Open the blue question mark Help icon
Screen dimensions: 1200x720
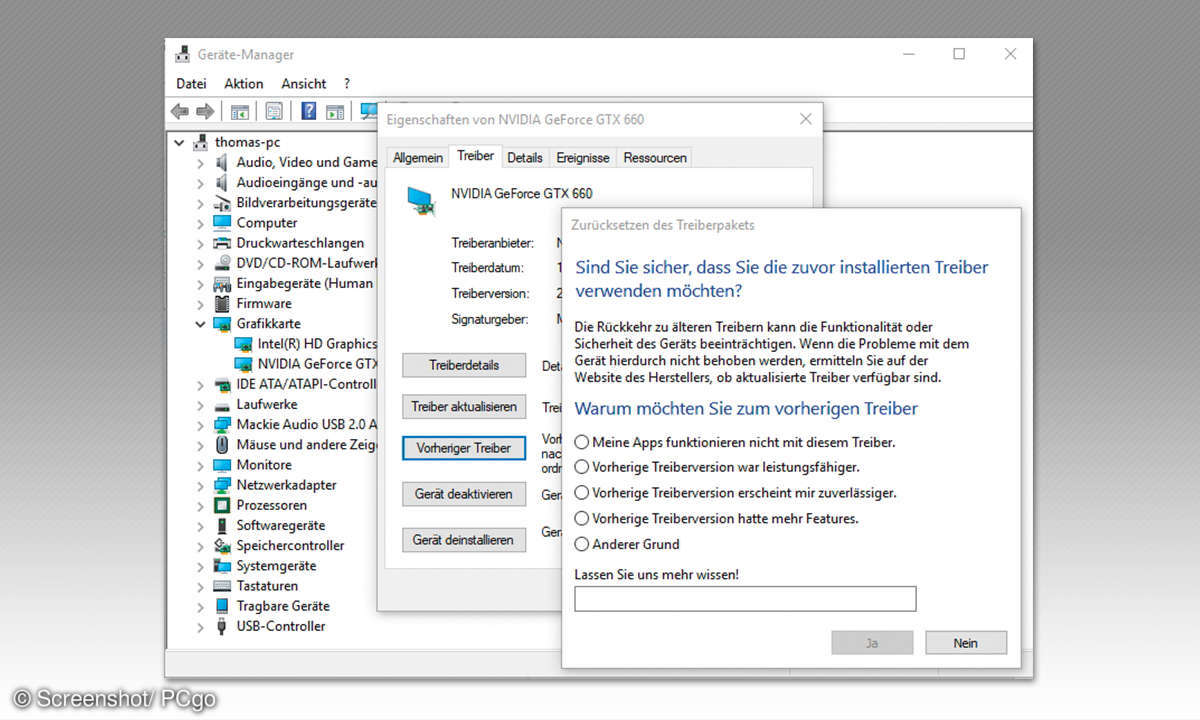click(309, 111)
